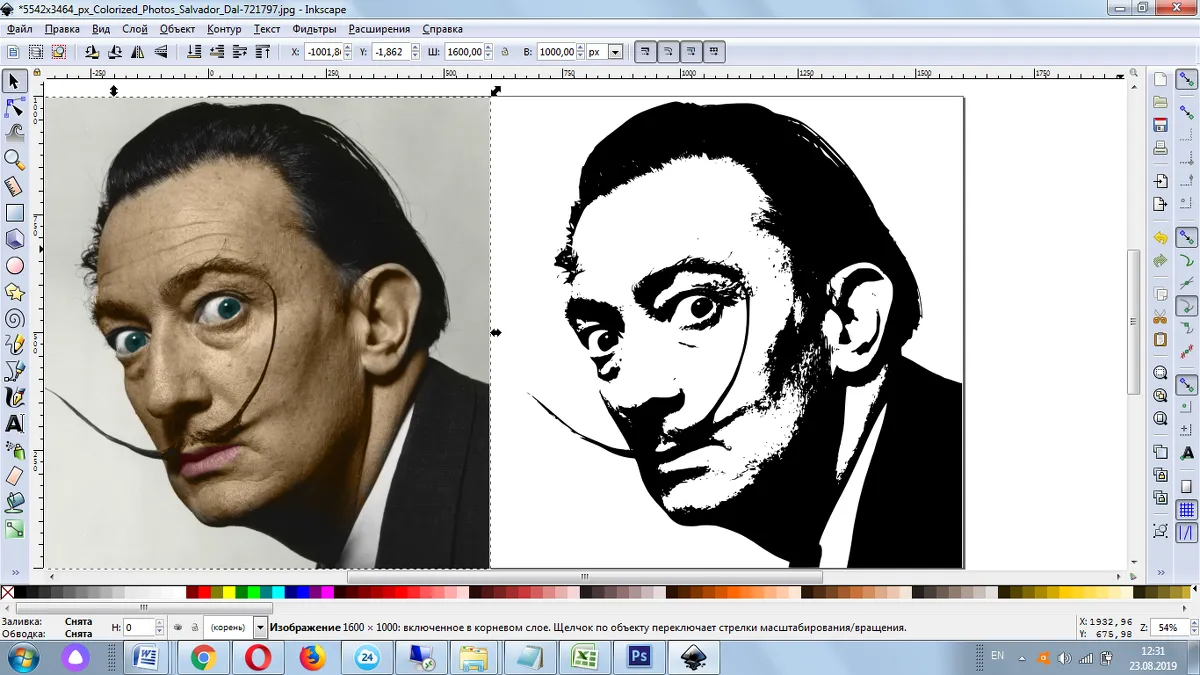This screenshot has height=675, width=1200.
Task: Select the Calligraphy tool
Action: [x=15, y=398]
